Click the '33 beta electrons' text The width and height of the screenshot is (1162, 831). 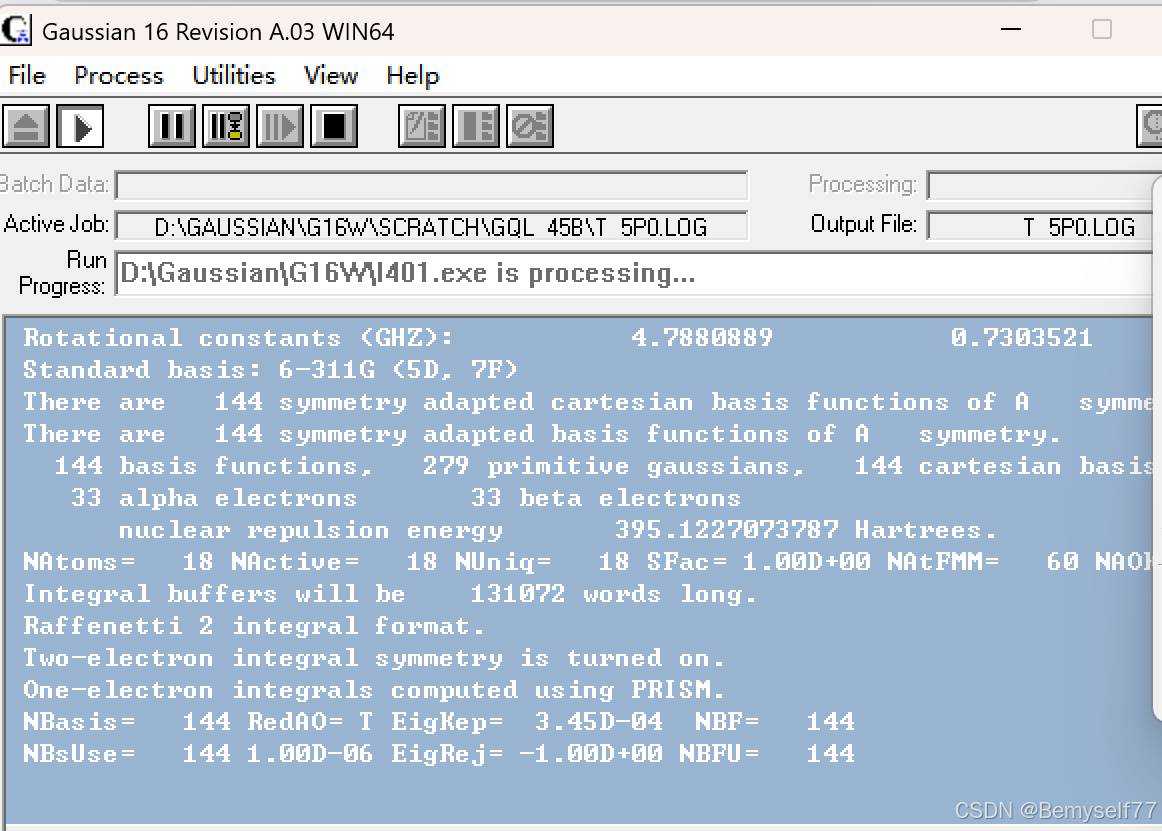[605, 497]
